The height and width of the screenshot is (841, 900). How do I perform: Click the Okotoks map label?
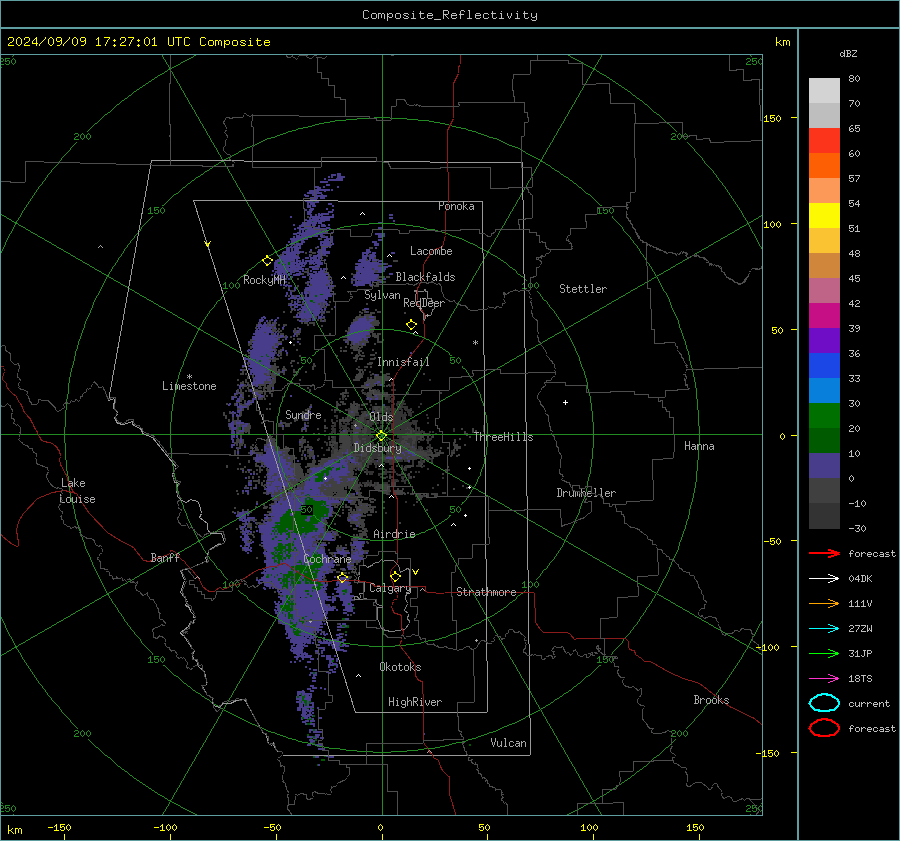pos(400,667)
